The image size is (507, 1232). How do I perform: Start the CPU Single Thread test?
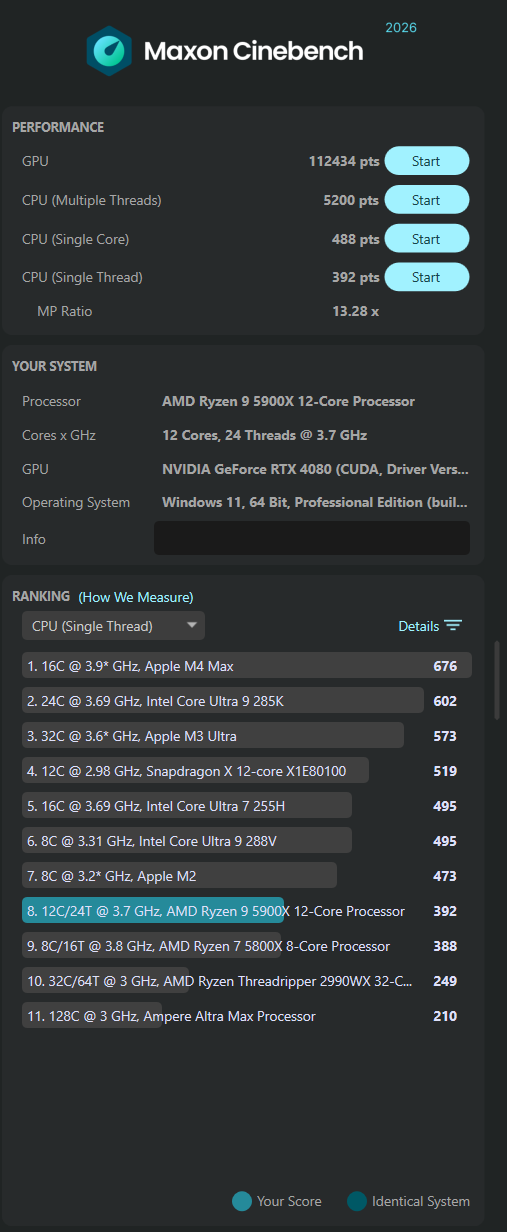pos(426,277)
